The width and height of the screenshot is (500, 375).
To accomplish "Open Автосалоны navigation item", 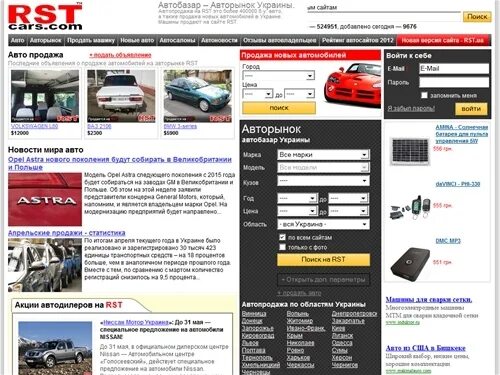I will [177, 40].
